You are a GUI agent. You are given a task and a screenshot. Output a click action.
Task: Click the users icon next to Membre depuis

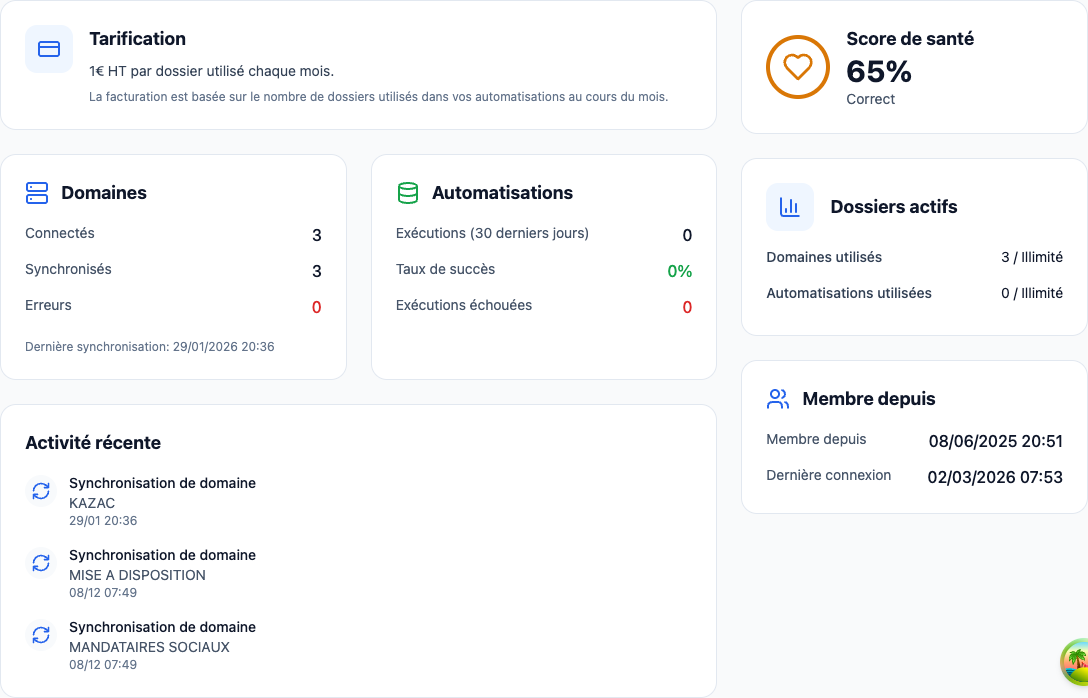pyautogui.click(x=778, y=398)
